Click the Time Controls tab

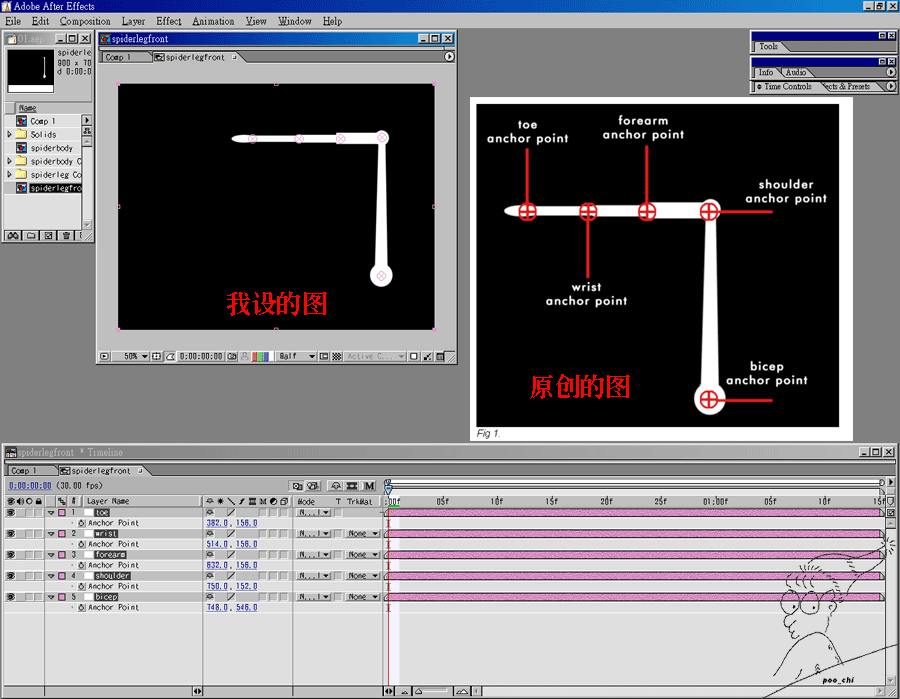tap(788, 87)
